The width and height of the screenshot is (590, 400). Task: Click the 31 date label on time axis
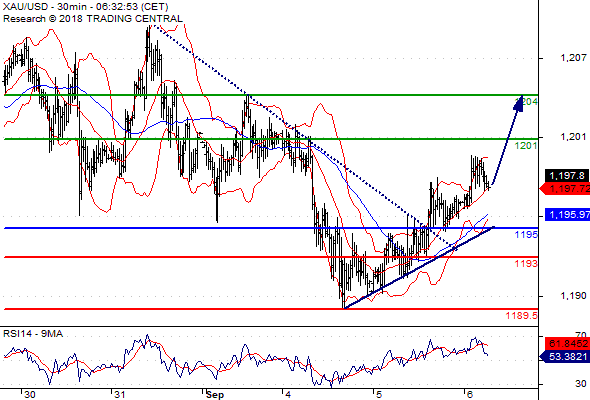pos(120,394)
